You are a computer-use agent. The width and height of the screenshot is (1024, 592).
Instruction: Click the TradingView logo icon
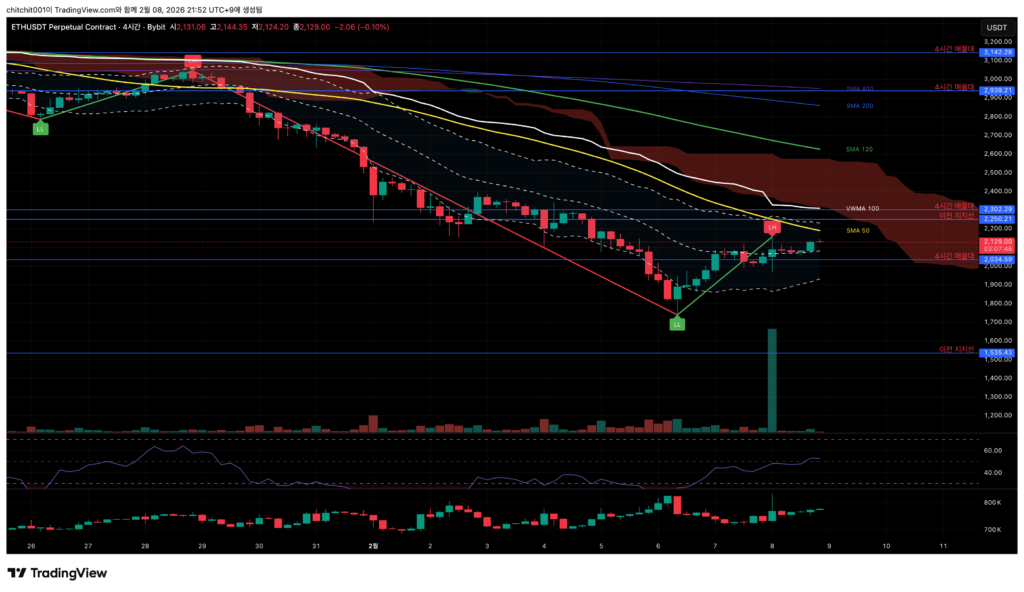tap(15, 573)
